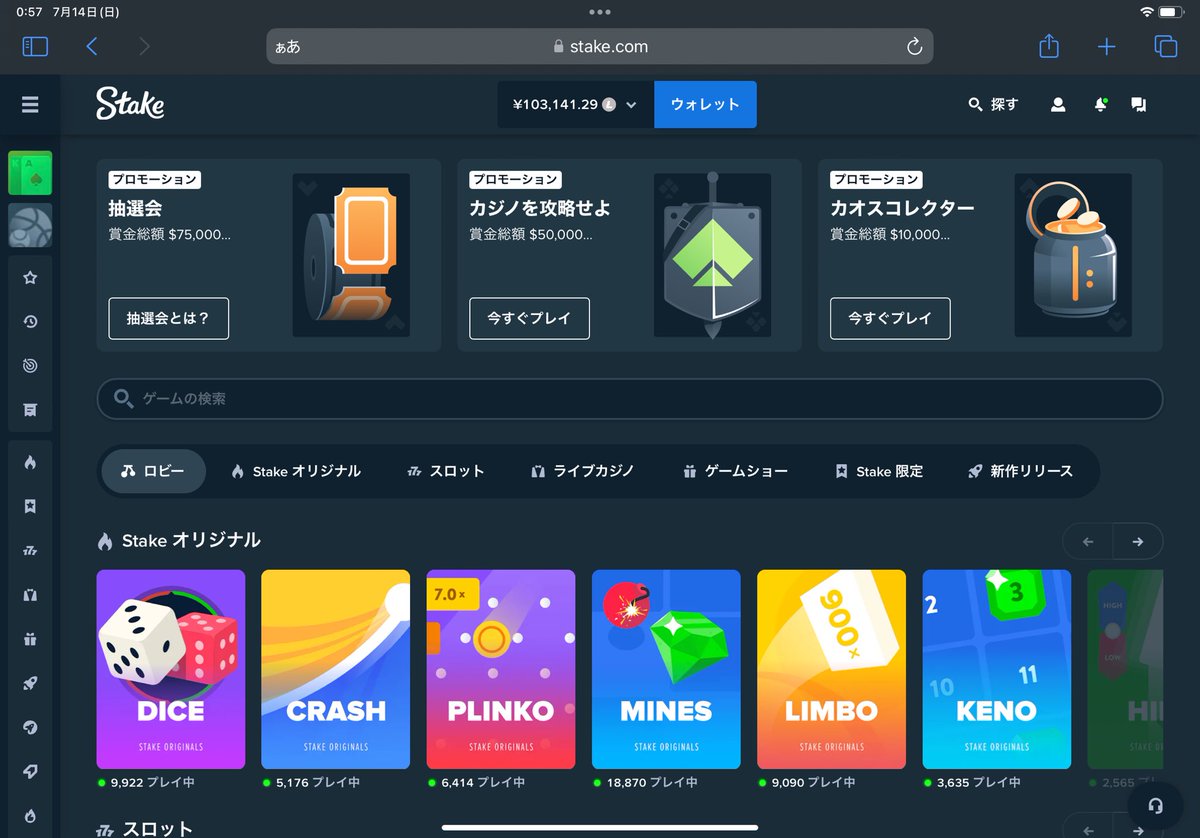Screen dimensions: 1200x838
Task: Open challenges target icon in sidebar
Action: [x=30, y=366]
